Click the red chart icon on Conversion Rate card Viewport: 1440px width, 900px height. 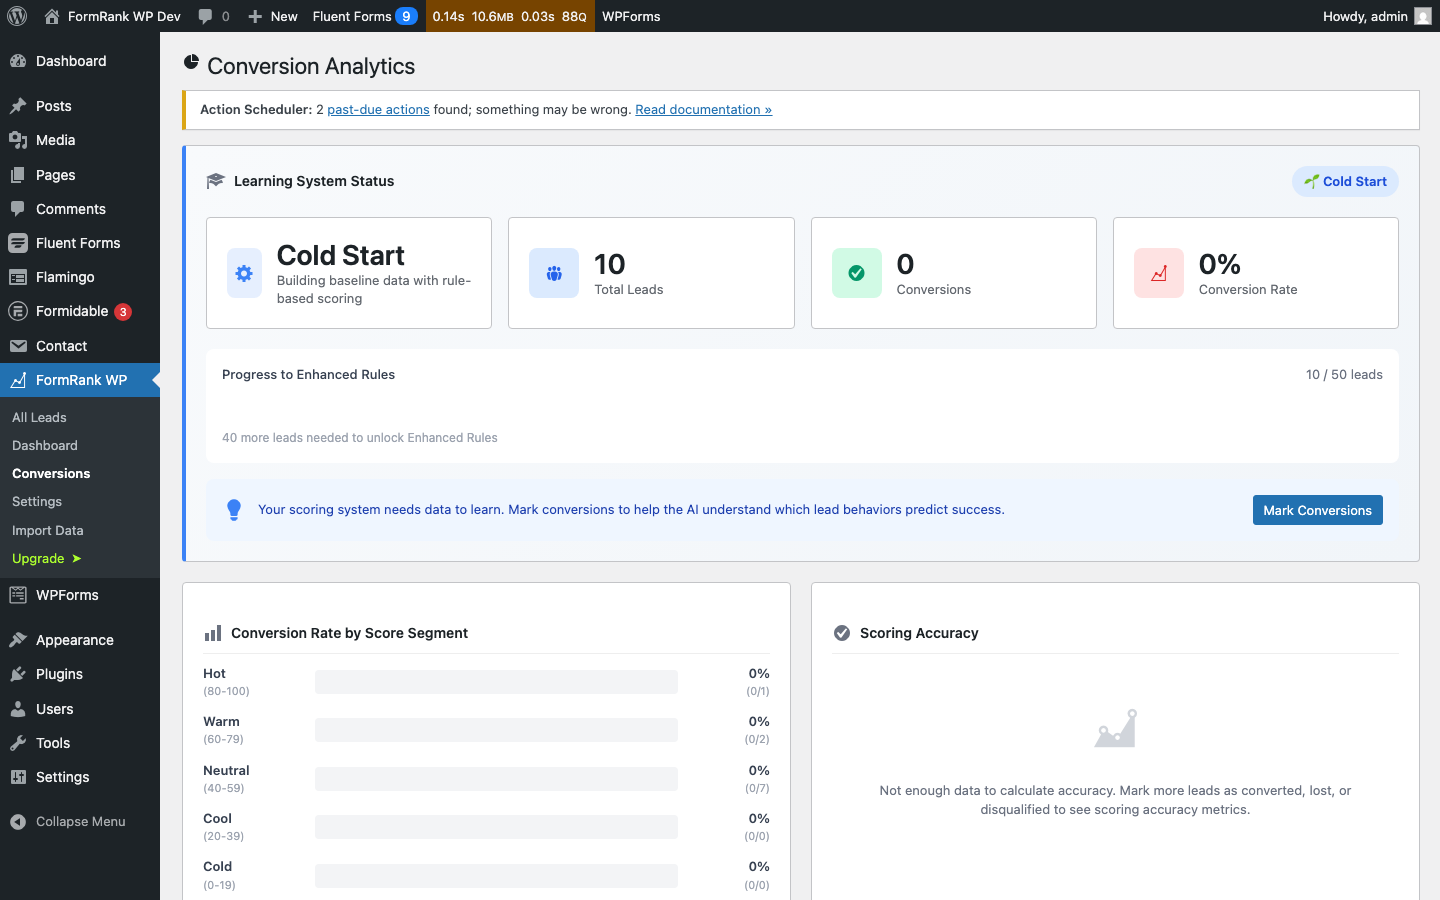(1158, 271)
